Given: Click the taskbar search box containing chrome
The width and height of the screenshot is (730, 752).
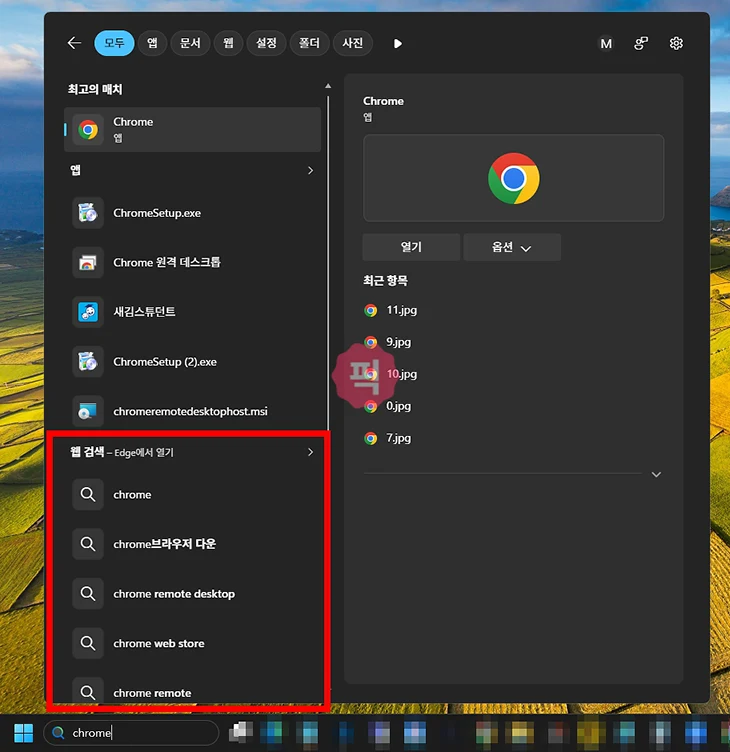Looking at the screenshot, I should [131, 733].
